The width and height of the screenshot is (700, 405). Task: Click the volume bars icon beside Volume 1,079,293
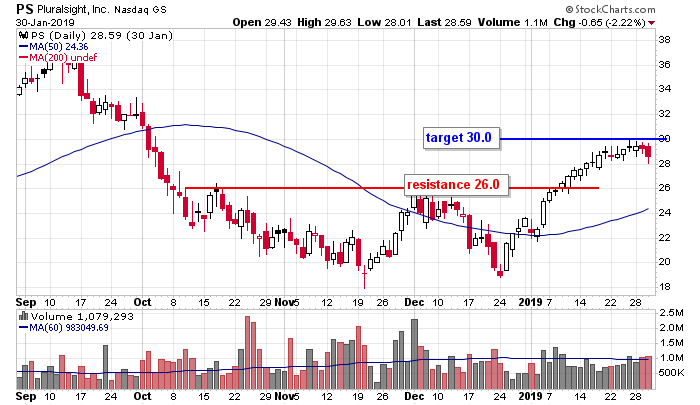[x=23, y=317]
